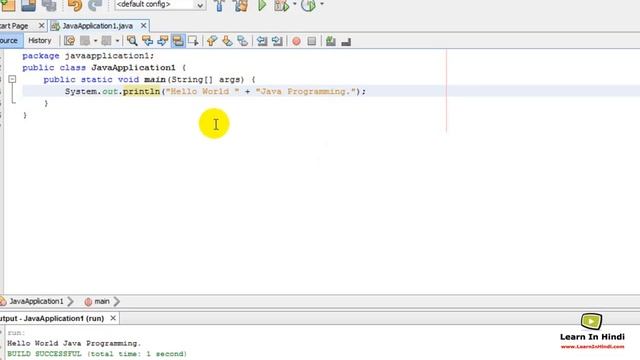
Task: Run the project with green play button
Action: pos(262,5)
